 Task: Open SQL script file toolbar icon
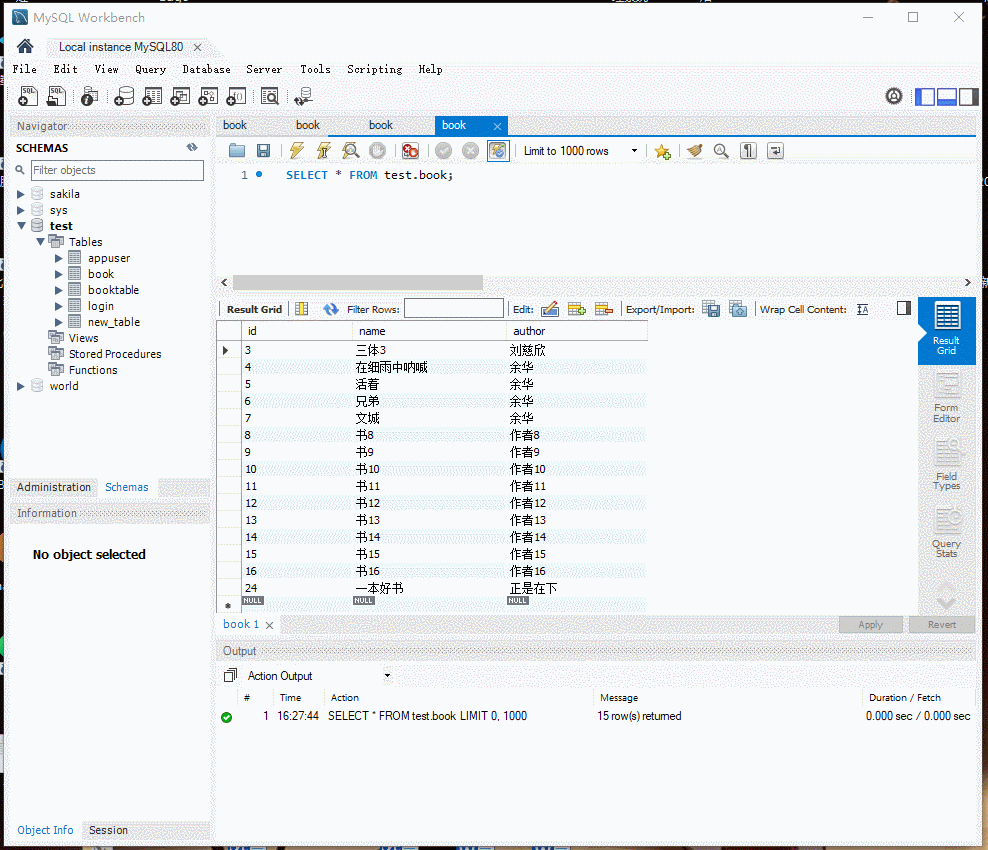[x=56, y=96]
